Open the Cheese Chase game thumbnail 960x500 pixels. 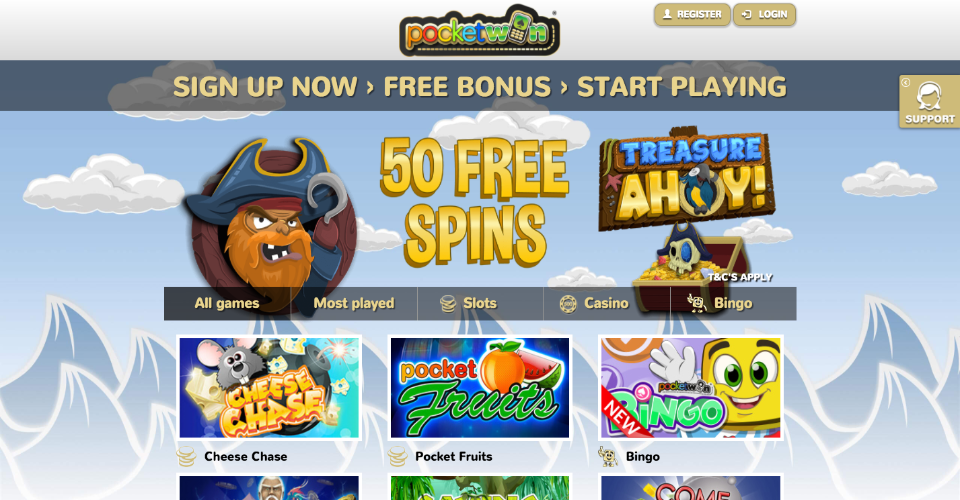(x=269, y=387)
